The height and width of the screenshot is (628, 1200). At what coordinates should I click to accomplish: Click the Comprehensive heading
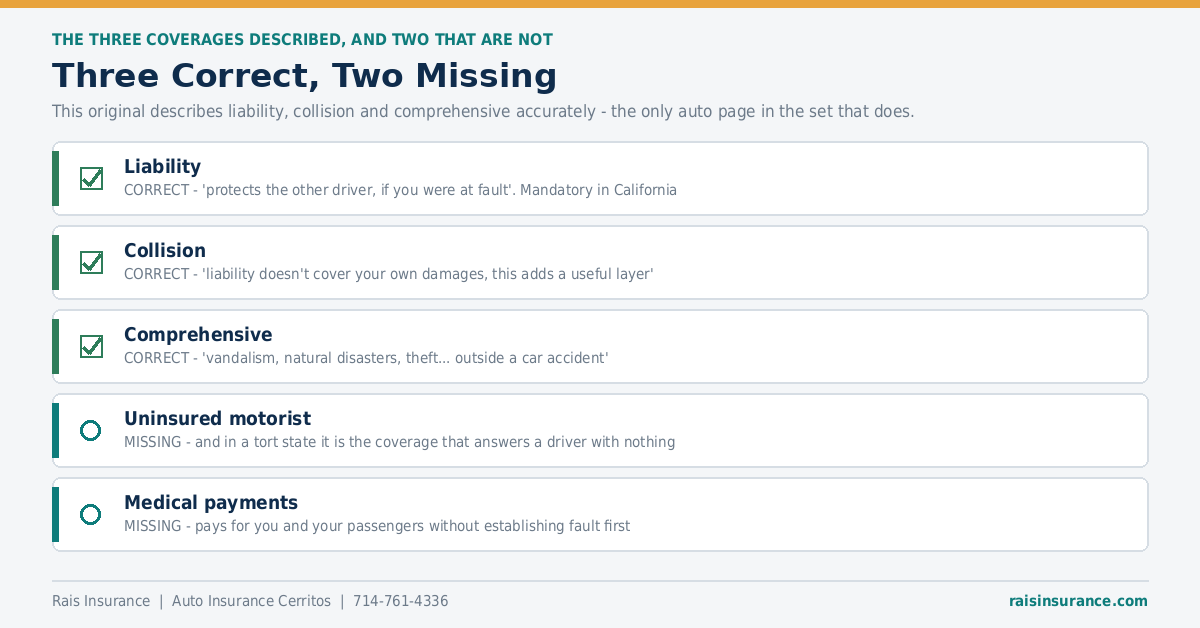click(198, 334)
